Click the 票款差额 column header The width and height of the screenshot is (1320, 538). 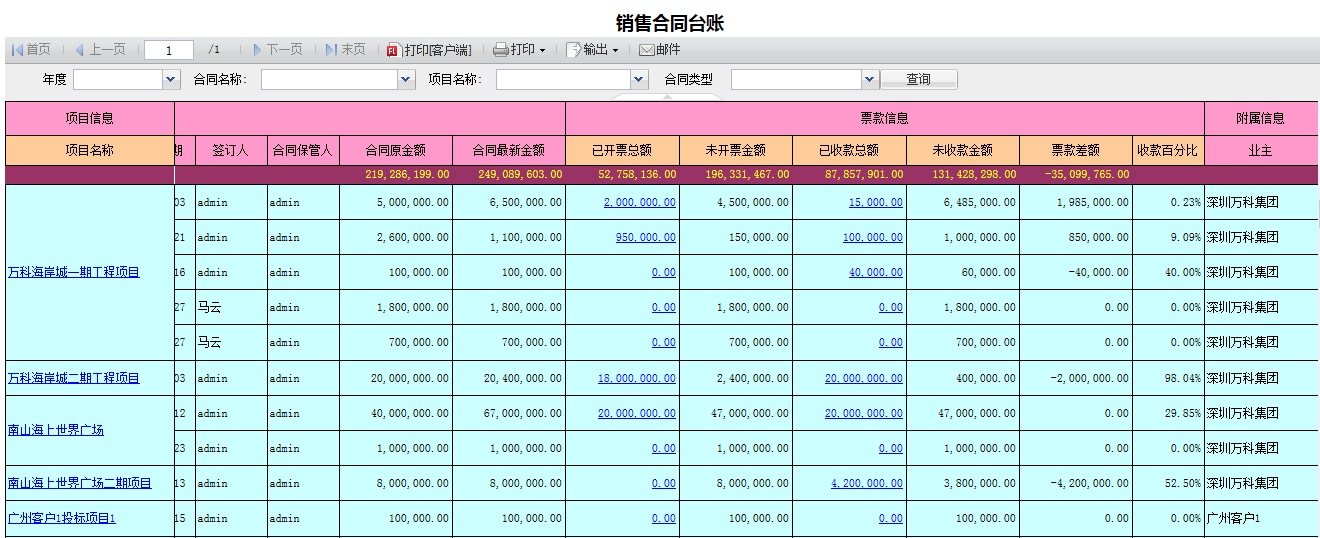pyautogui.click(x=1076, y=150)
